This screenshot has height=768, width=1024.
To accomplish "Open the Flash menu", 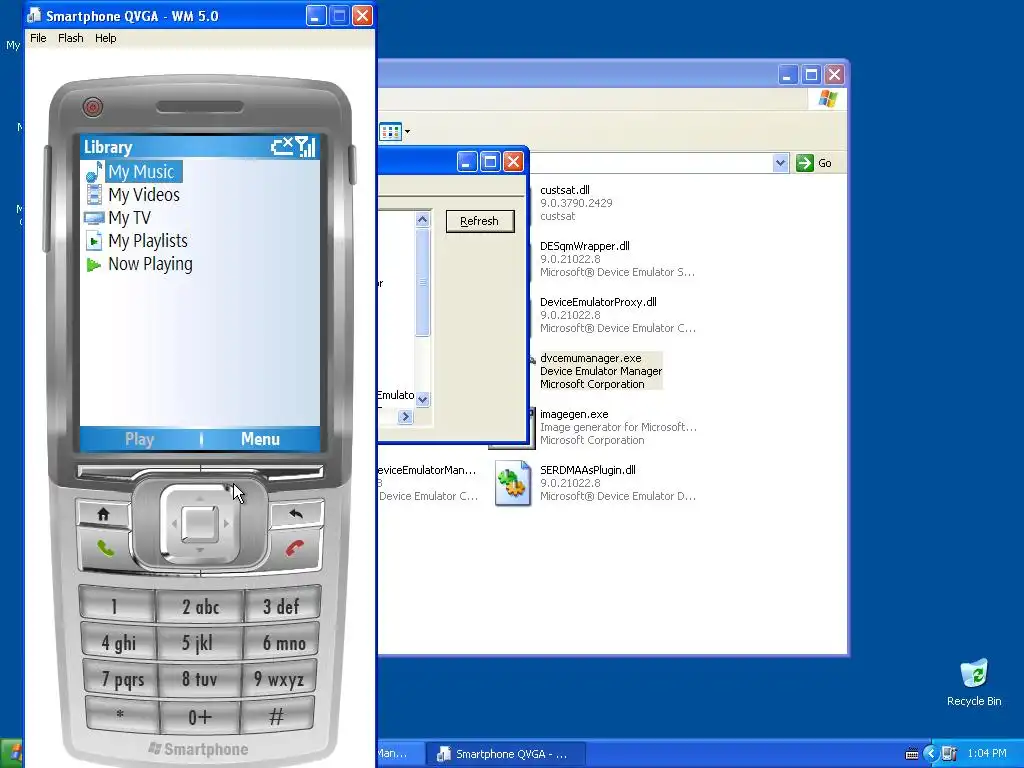I will coord(71,38).
